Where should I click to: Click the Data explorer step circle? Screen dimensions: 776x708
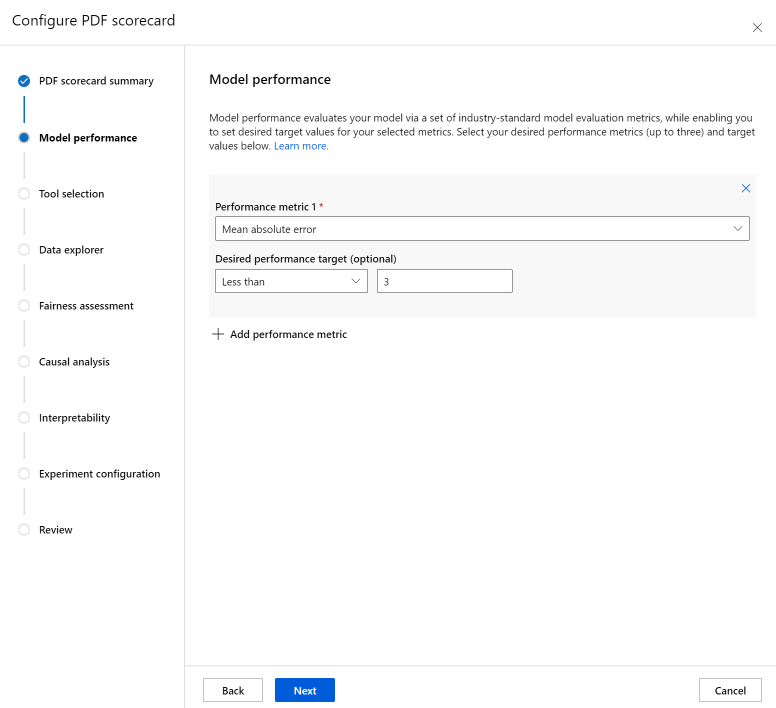point(24,250)
